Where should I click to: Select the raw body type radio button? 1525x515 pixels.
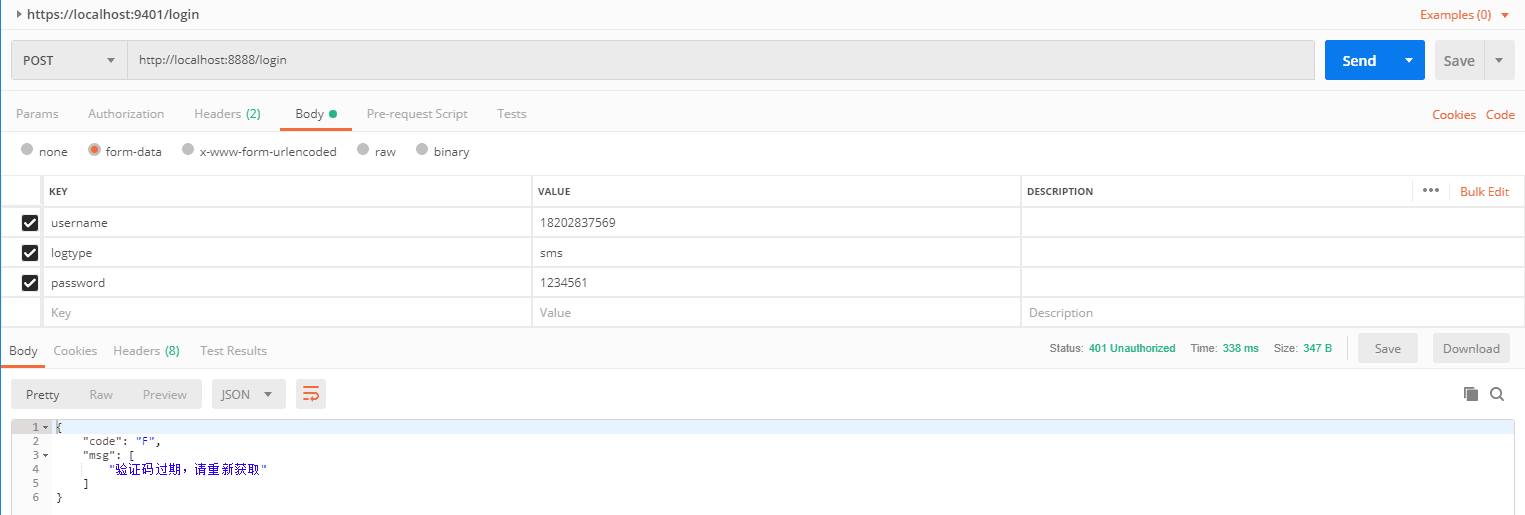click(363, 150)
